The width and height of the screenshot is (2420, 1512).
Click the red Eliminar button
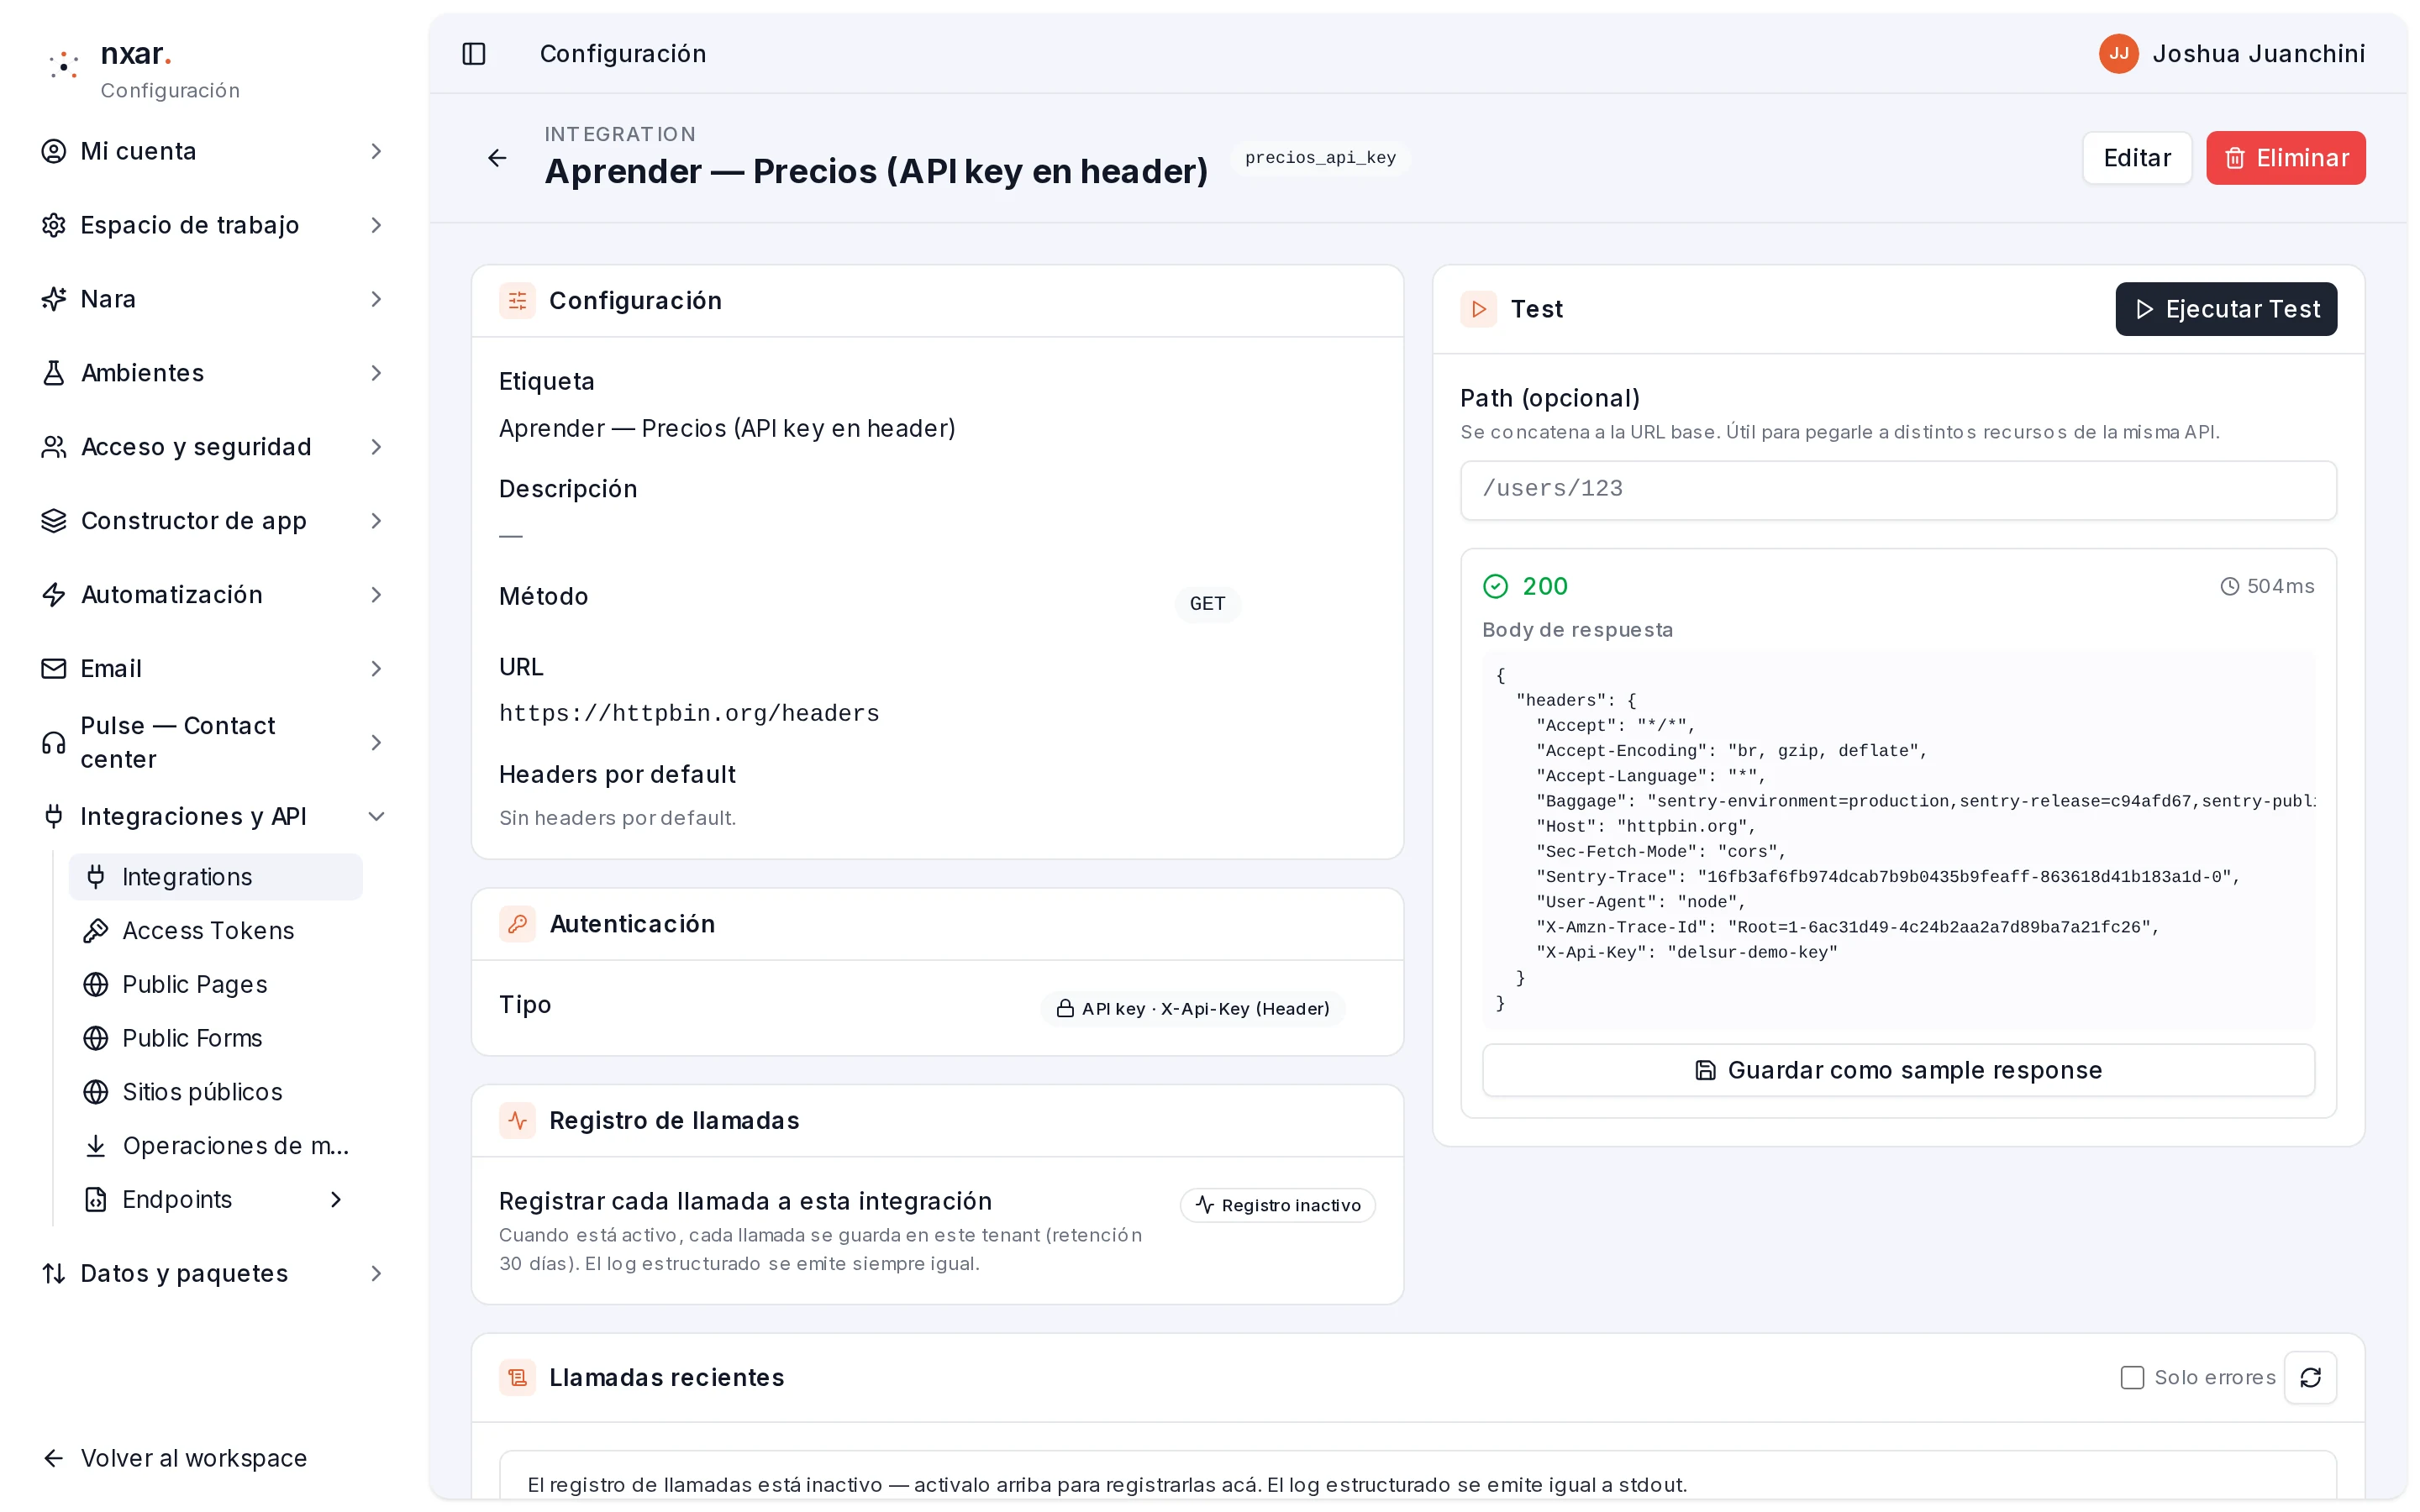[x=2285, y=158]
